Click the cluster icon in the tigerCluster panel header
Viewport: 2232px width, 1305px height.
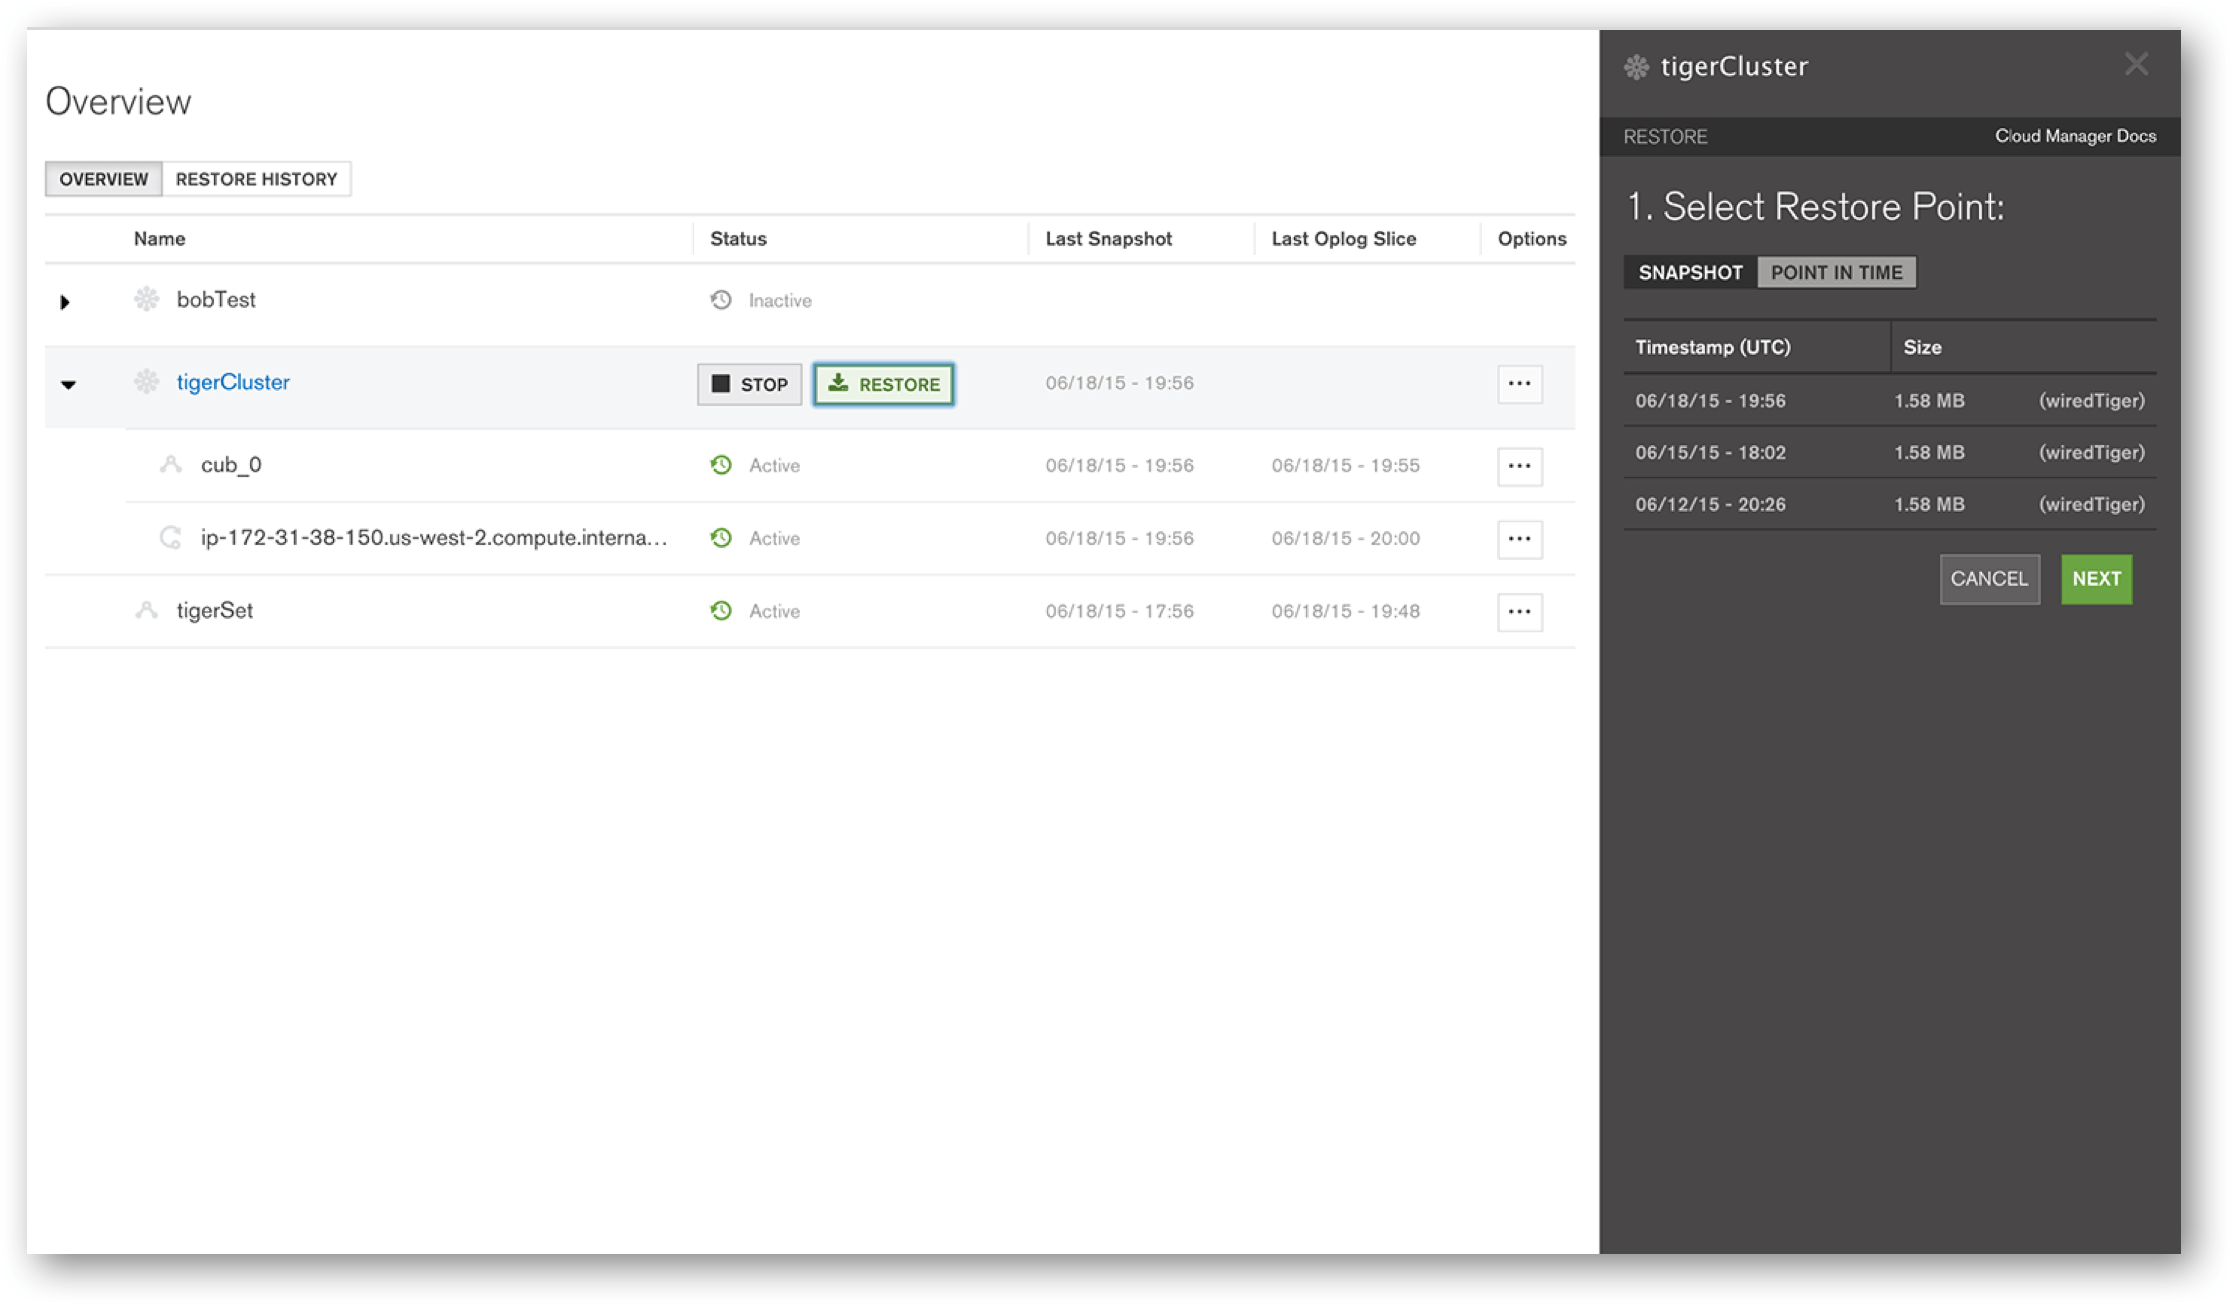click(x=1636, y=67)
